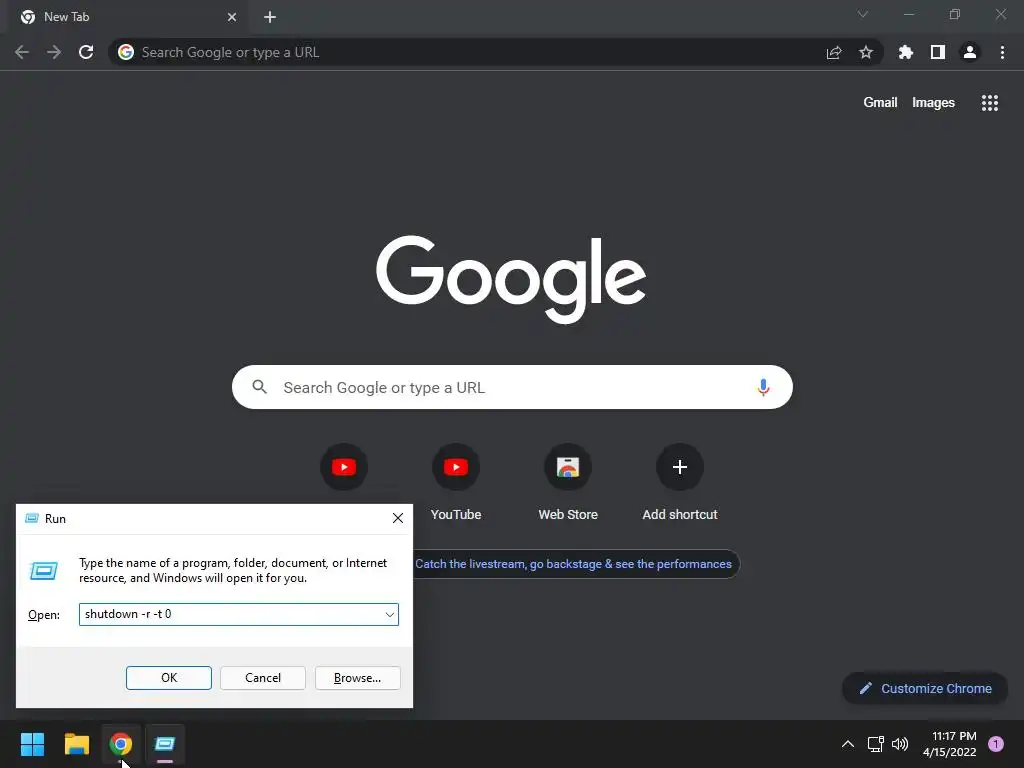Click the Chrome icon on the taskbar
This screenshot has width=1024, height=768.
[120, 744]
